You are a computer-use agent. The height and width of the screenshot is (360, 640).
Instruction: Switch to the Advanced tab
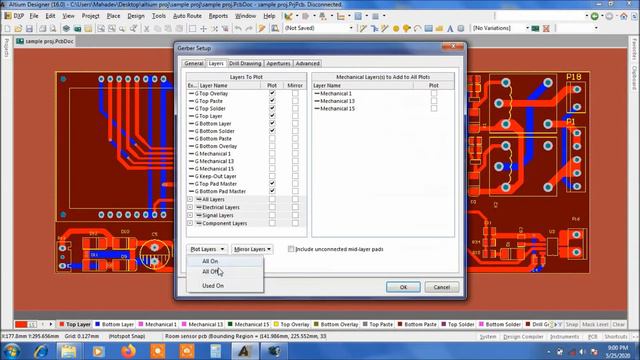307,64
